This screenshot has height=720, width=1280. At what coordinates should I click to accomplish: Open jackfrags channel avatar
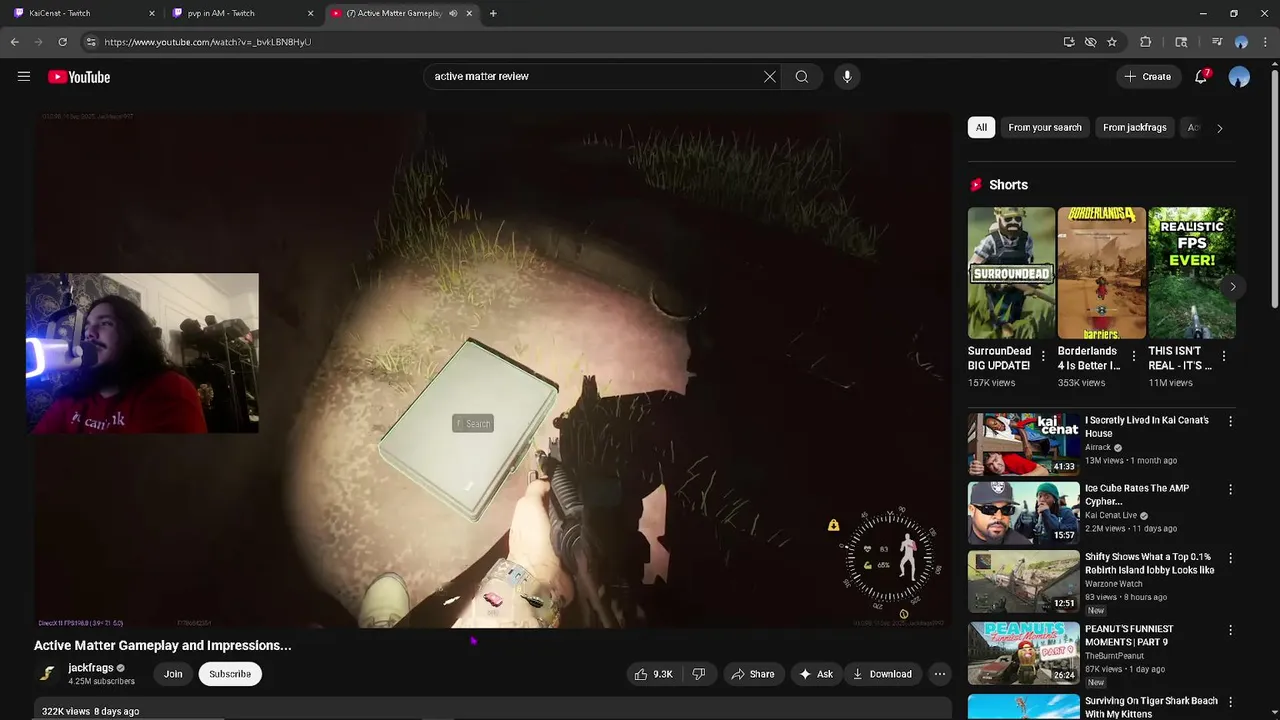pos(47,674)
